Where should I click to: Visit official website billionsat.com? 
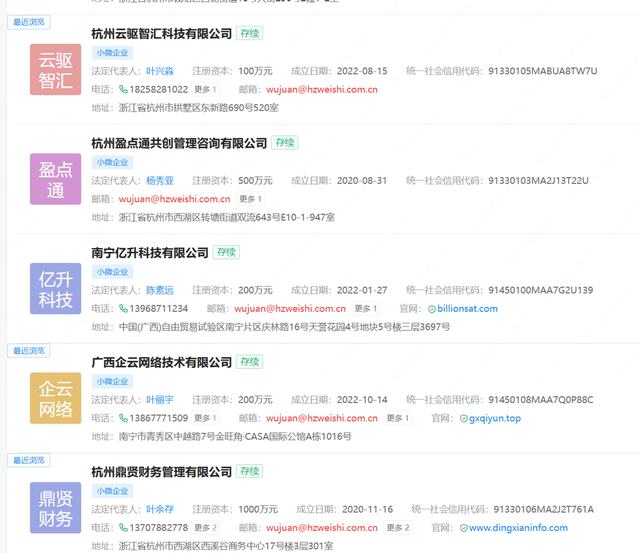click(x=467, y=309)
